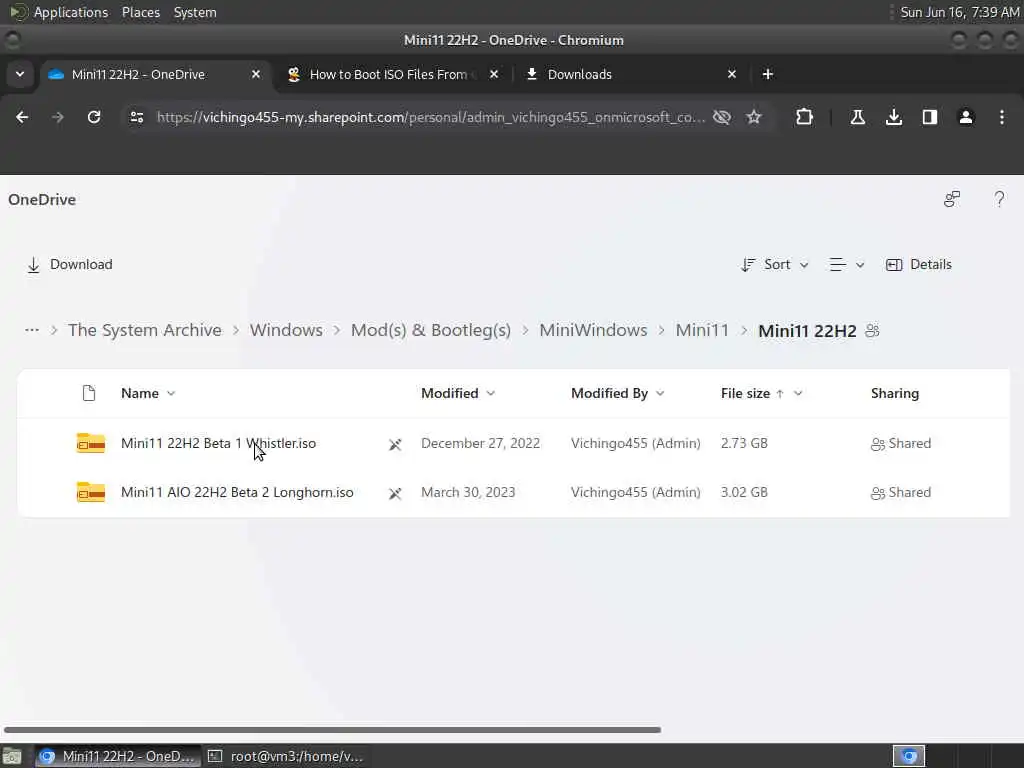Close the Mini11 22H2 - OneDrive tab
This screenshot has width=1024, height=768.
pyautogui.click(x=256, y=74)
